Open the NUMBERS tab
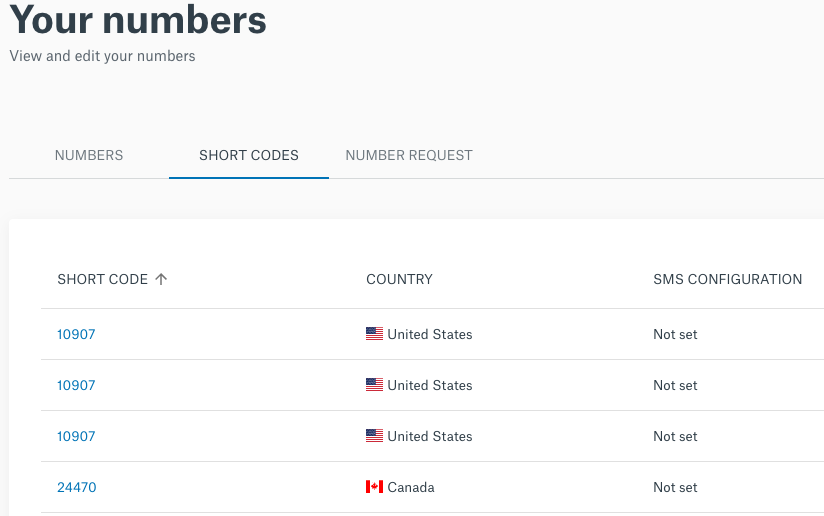Image resolution: width=824 pixels, height=516 pixels. pyautogui.click(x=89, y=155)
